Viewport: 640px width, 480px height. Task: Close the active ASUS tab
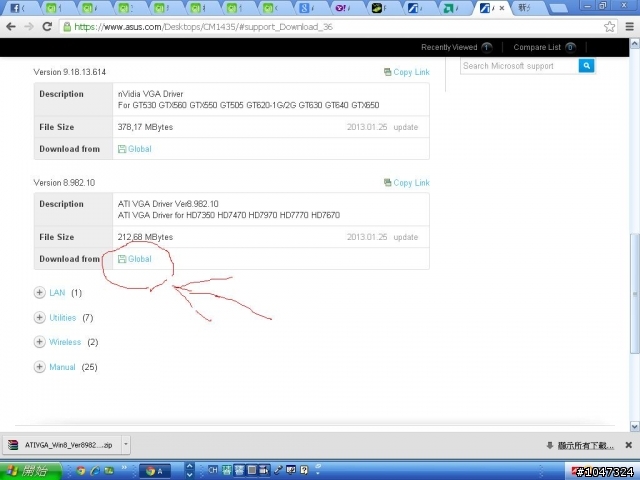click(502, 8)
